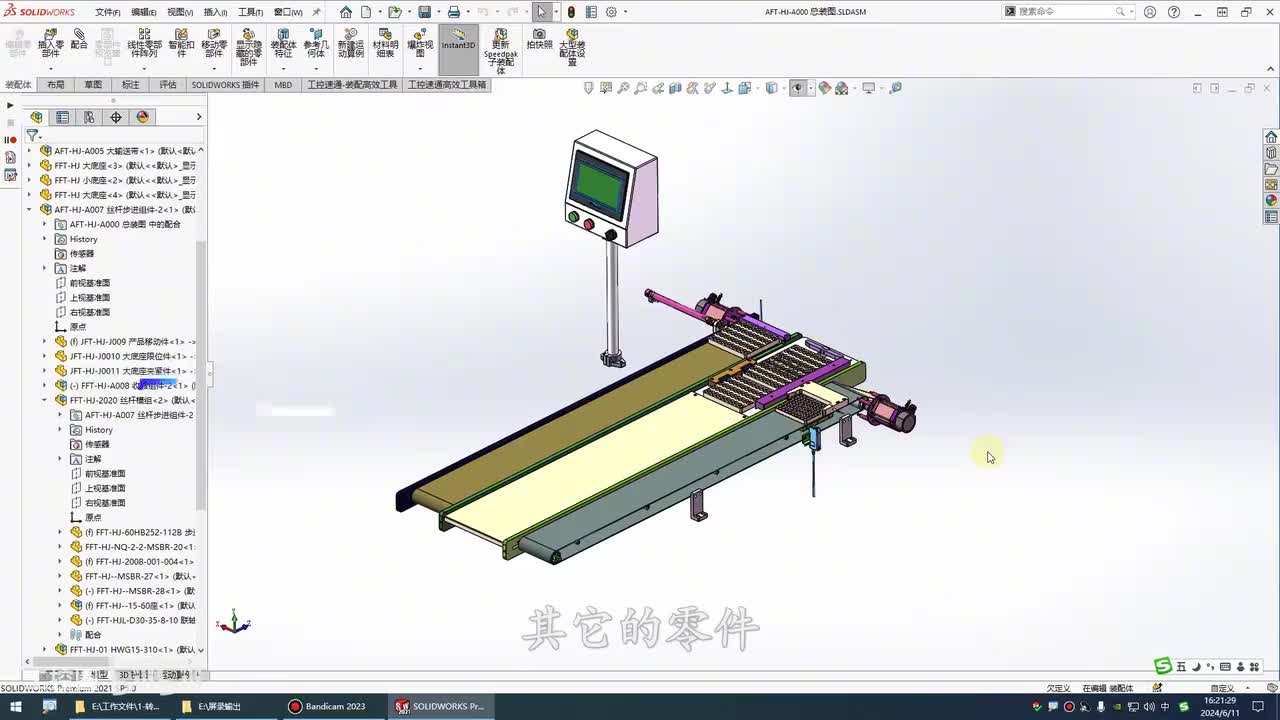The width and height of the screenshot is (1280, 720).
Task: Click the Smart Fasteners (智能扣件) tool
Action: (x=181, y=43)
